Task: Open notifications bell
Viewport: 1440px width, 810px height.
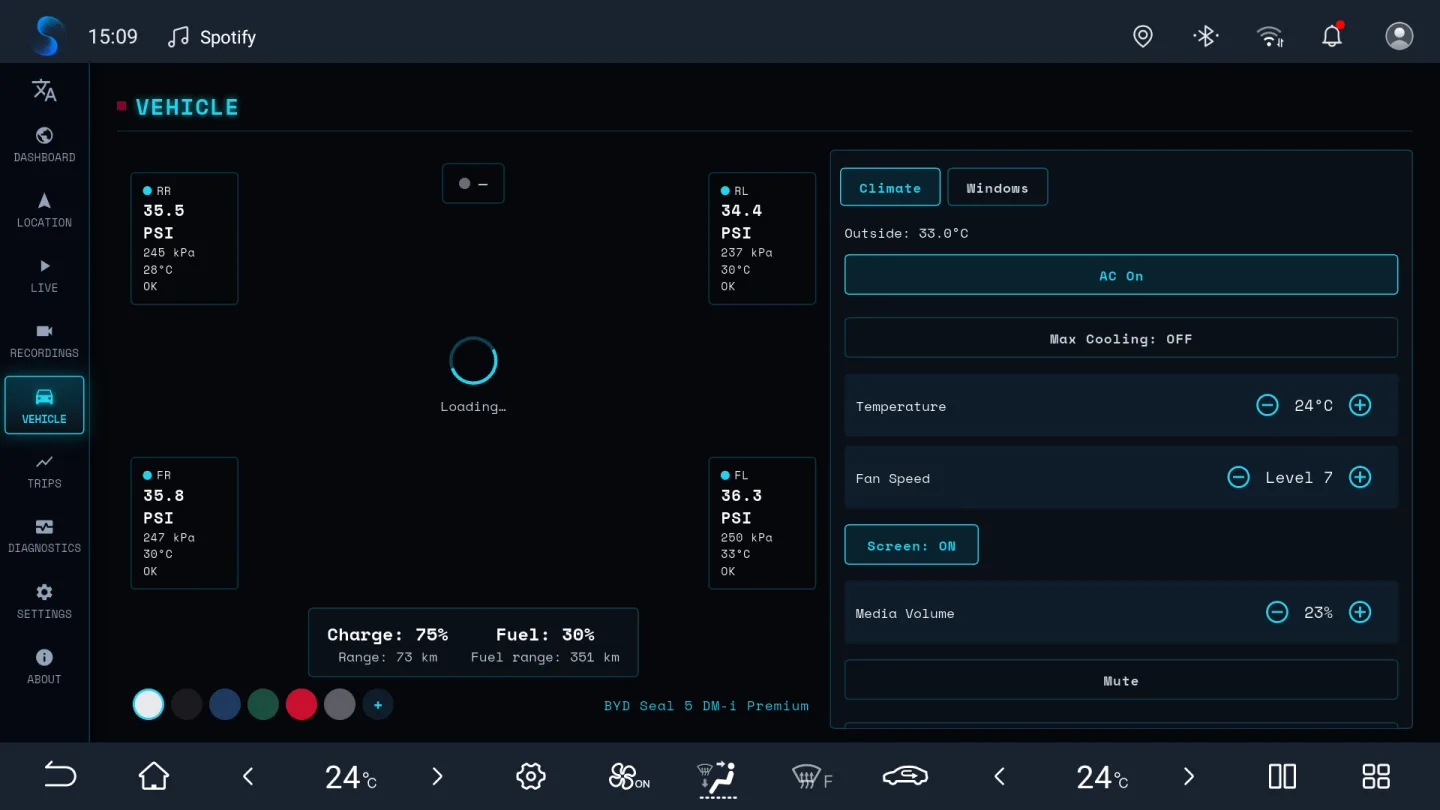Action: [1332, 36]
